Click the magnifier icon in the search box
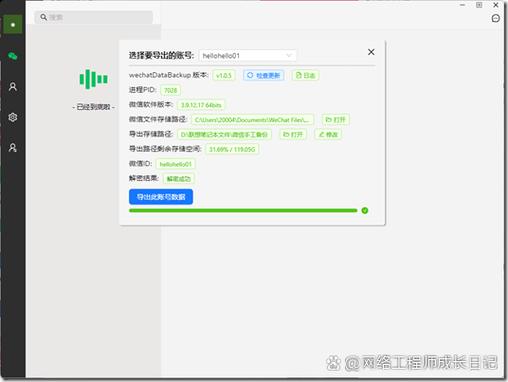Screen dimensions: 508x382 coord(43,17)
